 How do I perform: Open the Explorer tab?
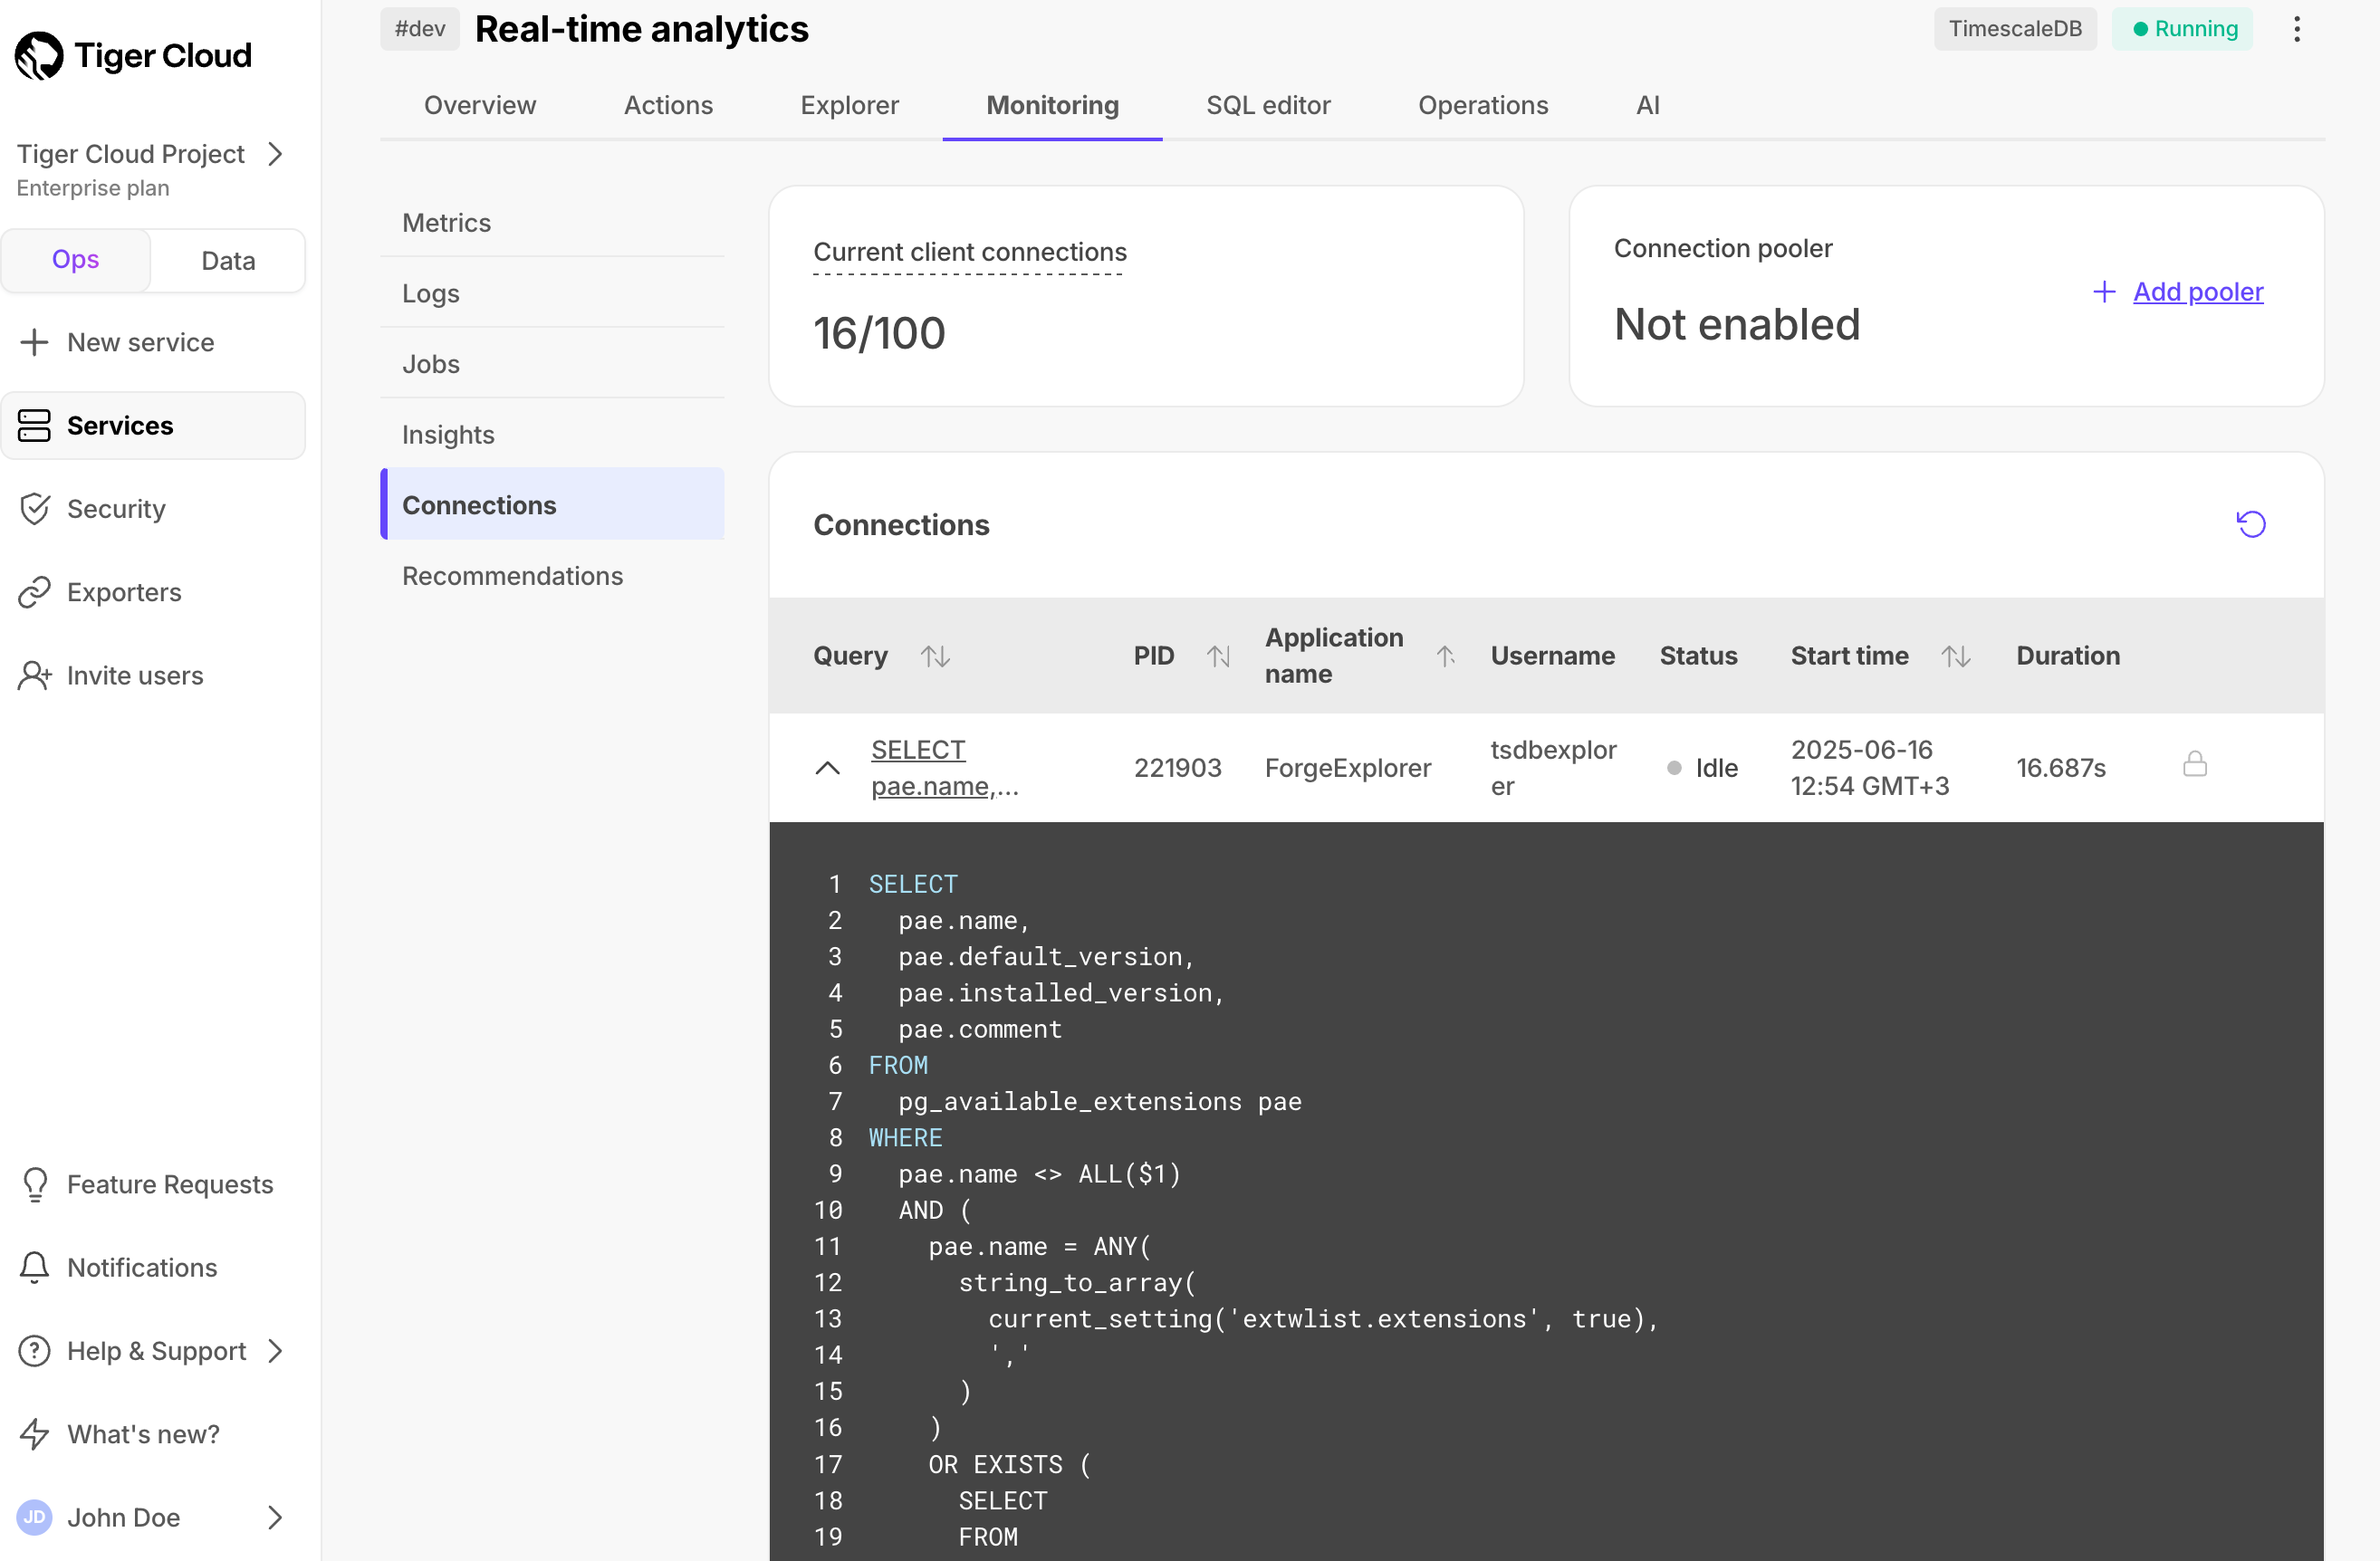click(x=849, y=105)
